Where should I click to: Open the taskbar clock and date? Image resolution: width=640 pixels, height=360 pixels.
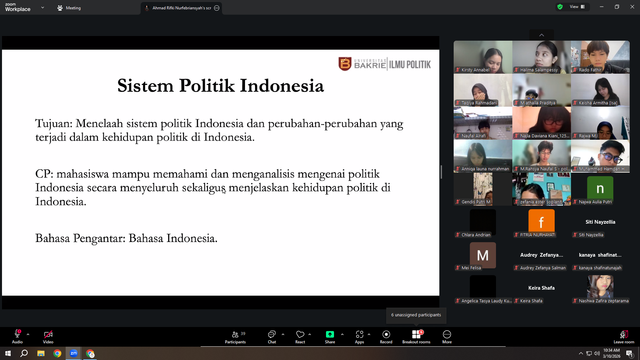pyautogui.click(x=611, y=353)
